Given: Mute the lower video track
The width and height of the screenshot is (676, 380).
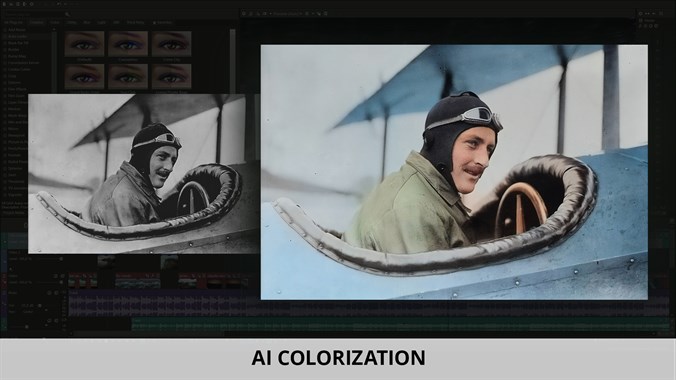Looking at the screenshot, I should click(56, 276).
